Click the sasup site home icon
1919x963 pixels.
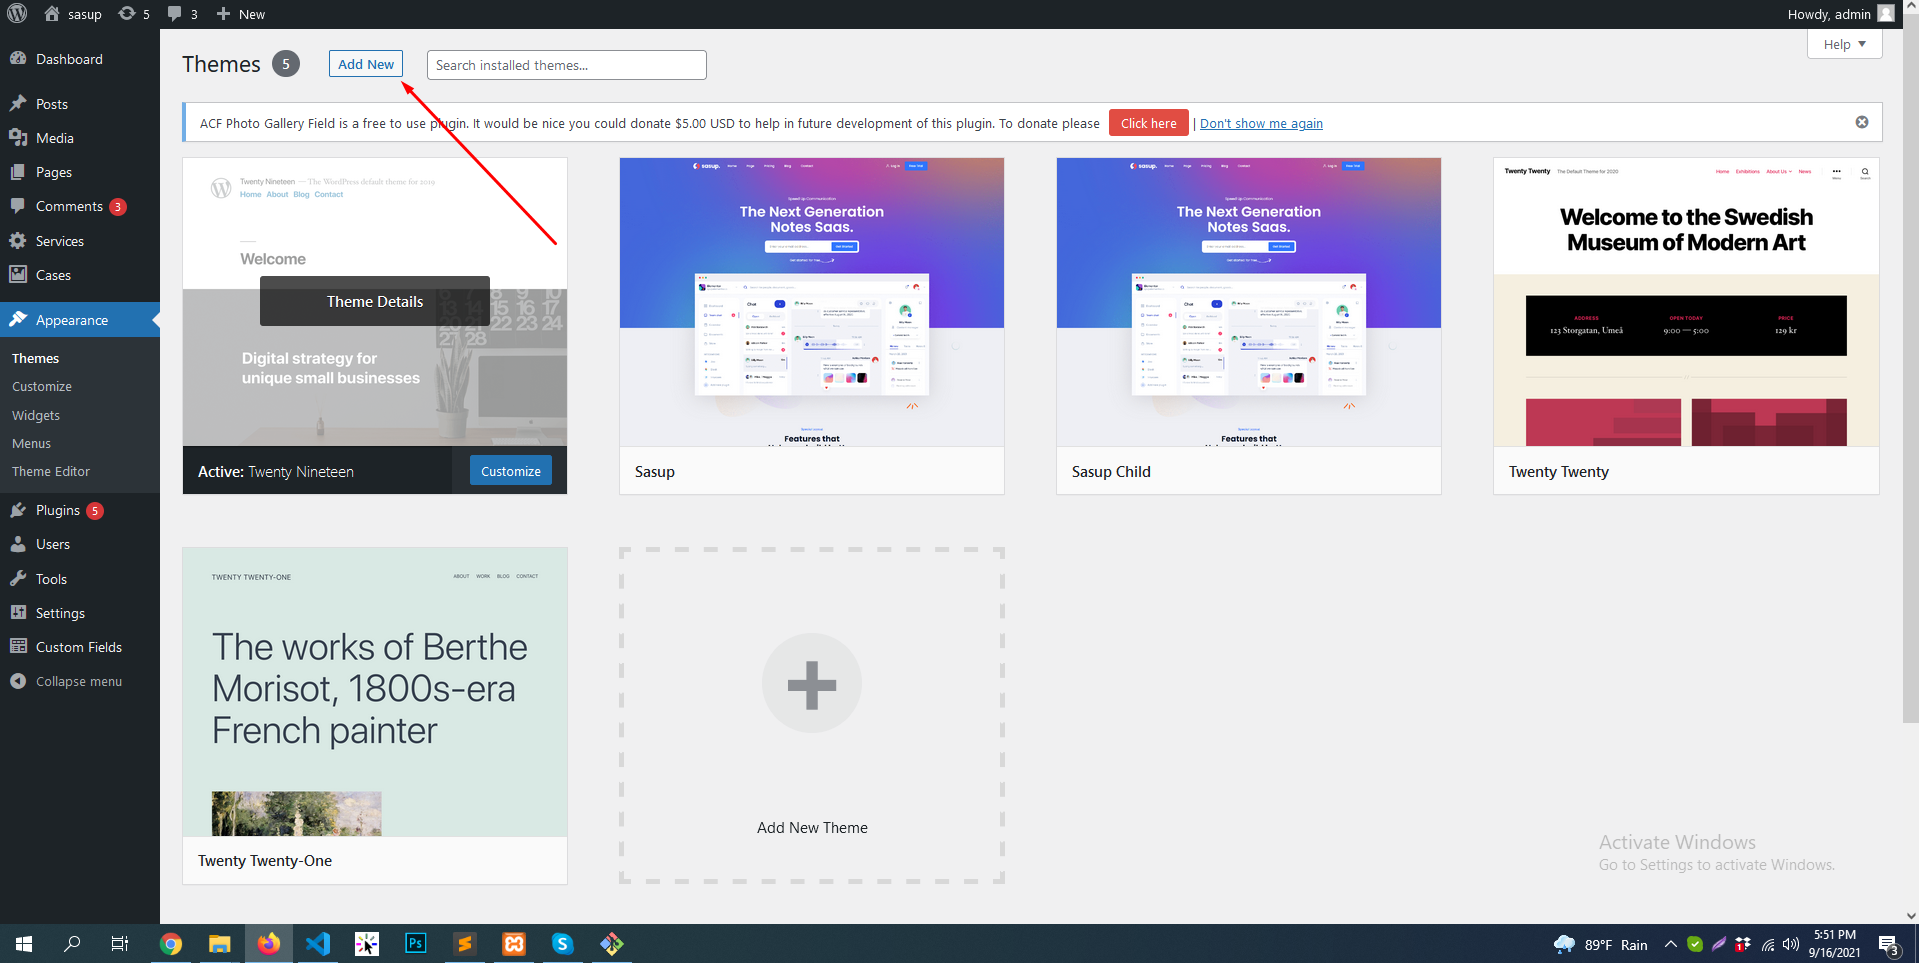52,14
